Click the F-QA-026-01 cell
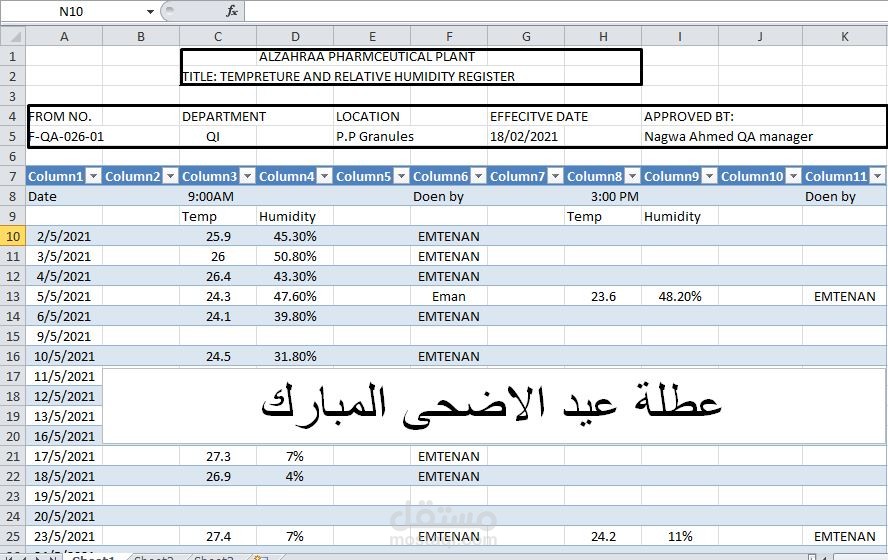This screenshot has height=560, width=888. tap(64, 136)
